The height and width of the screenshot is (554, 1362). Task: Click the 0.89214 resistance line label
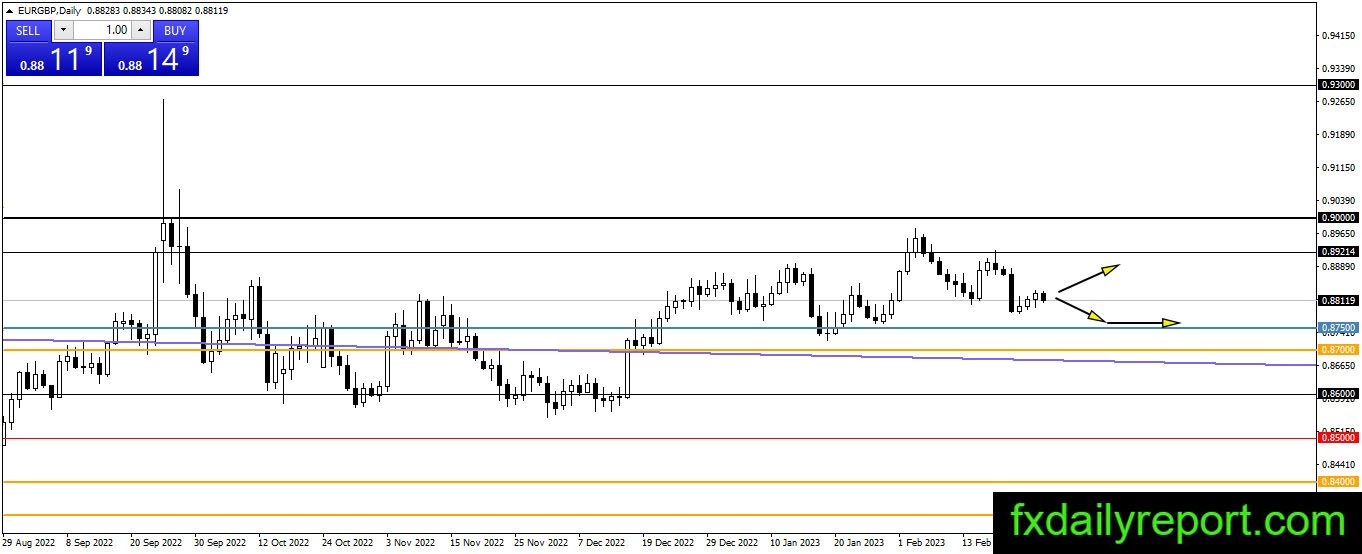click(1338, 252)
